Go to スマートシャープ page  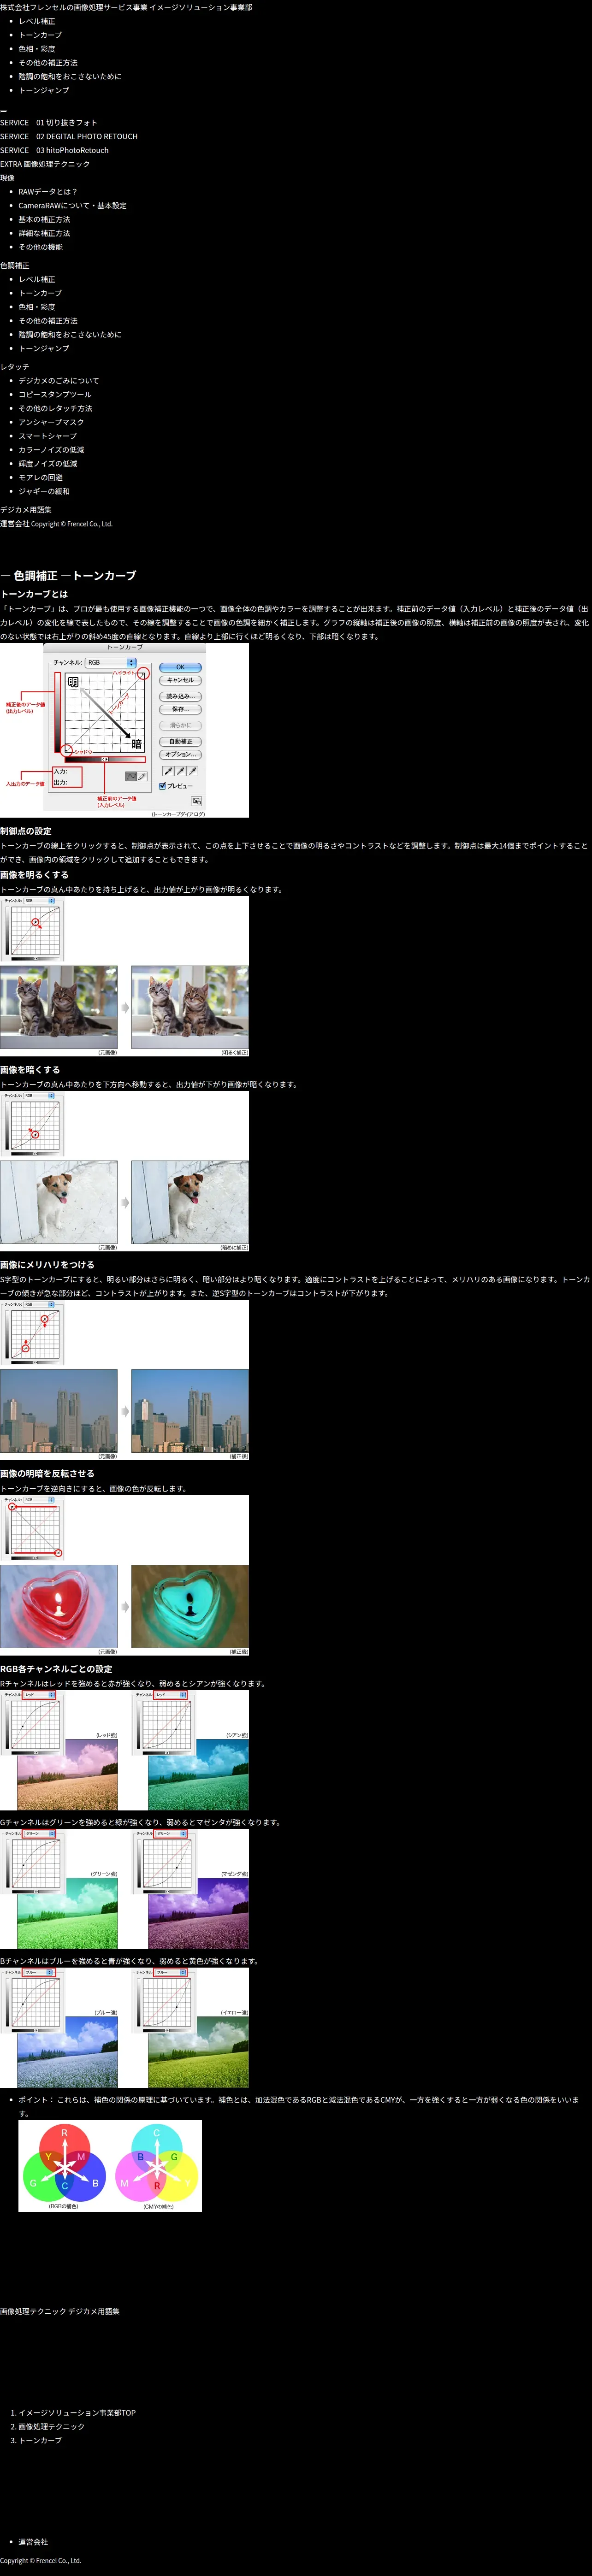tap(47, 436)
